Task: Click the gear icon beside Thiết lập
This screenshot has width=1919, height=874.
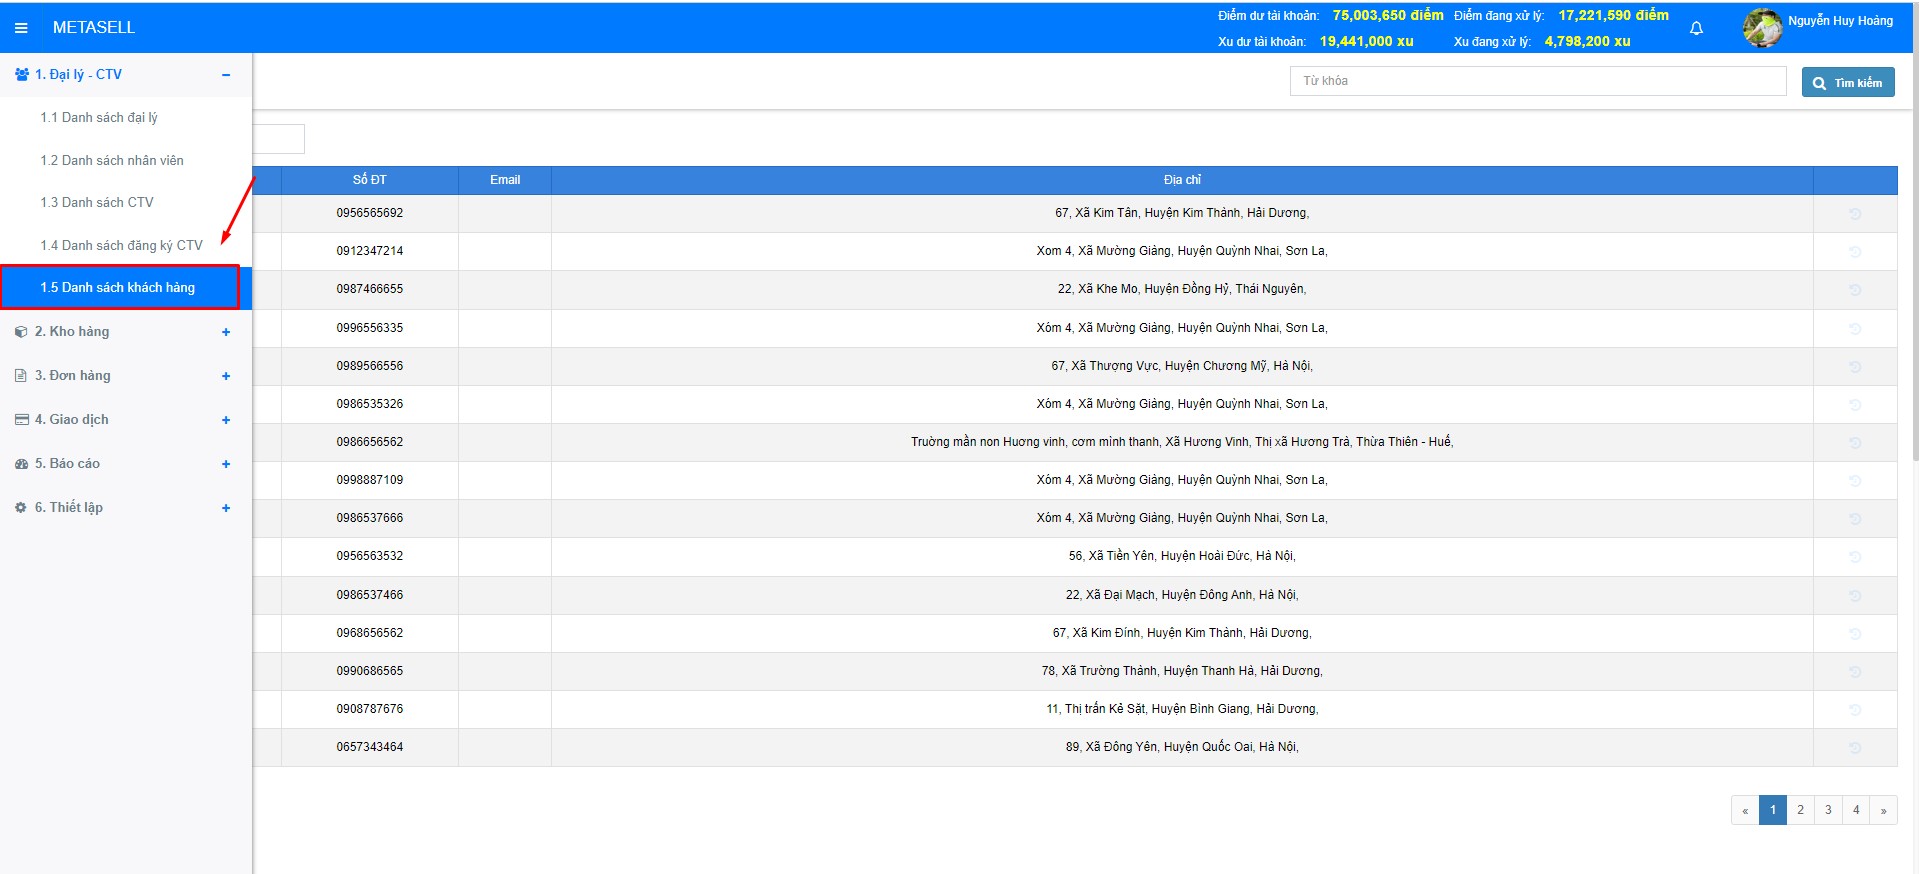Action: (x=21, y=508)
